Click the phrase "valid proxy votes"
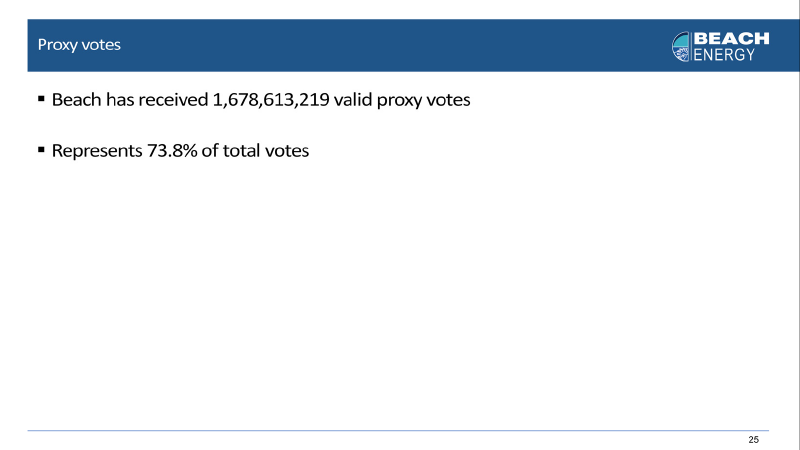The image size is (800, 450). tap(402, 100)
